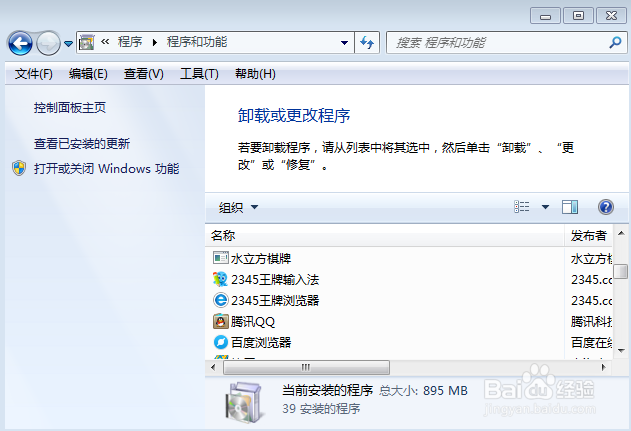
Task: Open the 工具(T) menu
Action: (x=199, y=74)
